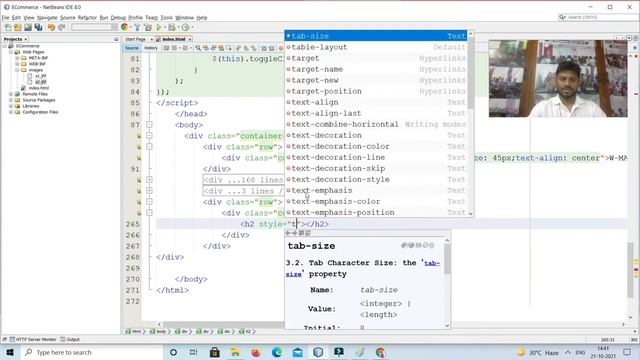Click the Chrome browser selector icon
This screenshot has width=640, height=360.
[124, 27]
